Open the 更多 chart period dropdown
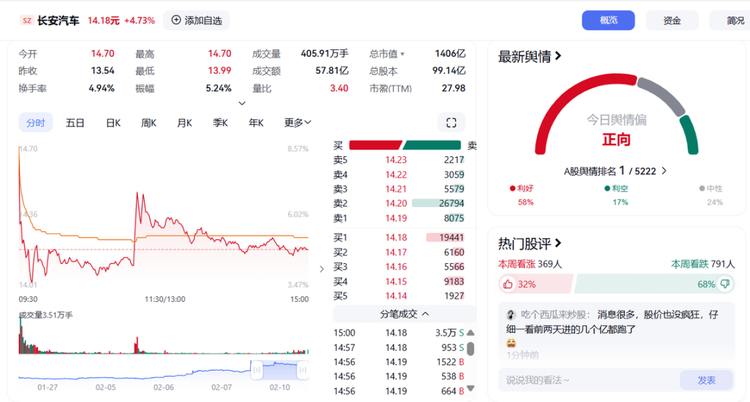 pyautogui.click(x=297, y=123)
